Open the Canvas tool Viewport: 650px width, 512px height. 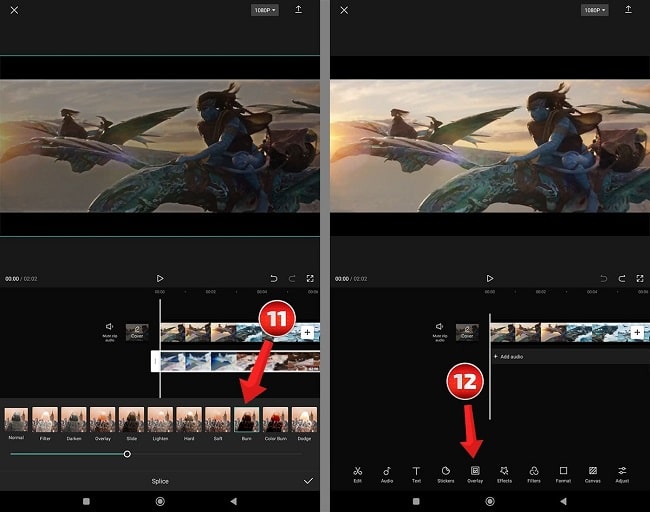pos(592,474)
